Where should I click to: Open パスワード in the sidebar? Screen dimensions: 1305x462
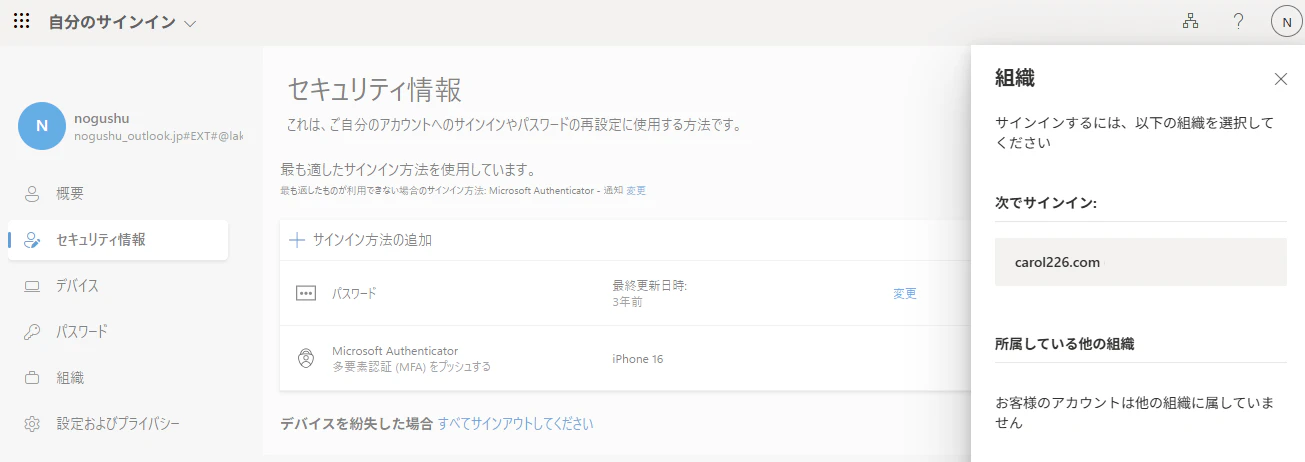[118, 332]
